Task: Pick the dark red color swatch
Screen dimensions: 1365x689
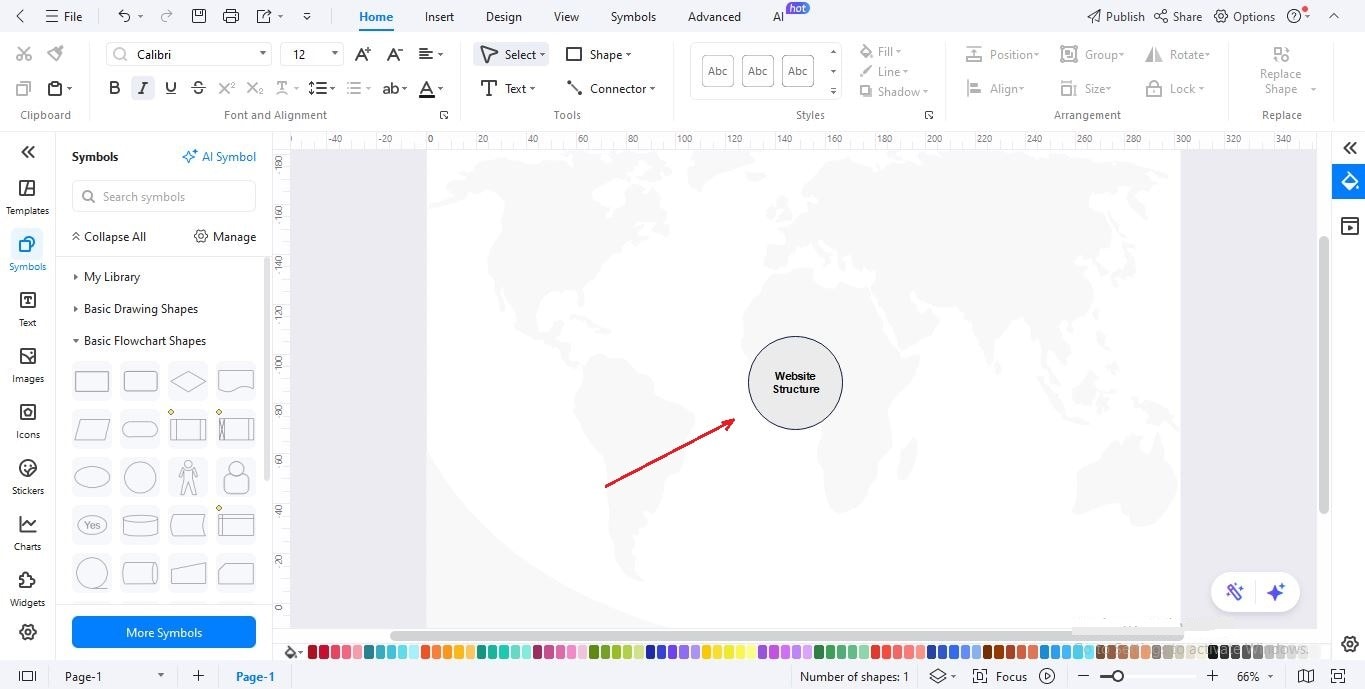Action: [x=312, y=652]
